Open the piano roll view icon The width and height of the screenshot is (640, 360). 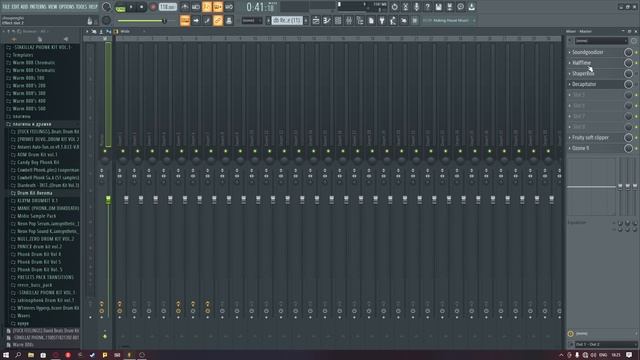point(327,20)
